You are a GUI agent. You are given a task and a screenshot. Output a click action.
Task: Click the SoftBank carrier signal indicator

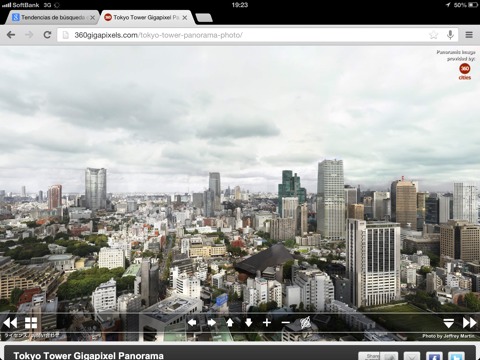[x=21, y=5]
